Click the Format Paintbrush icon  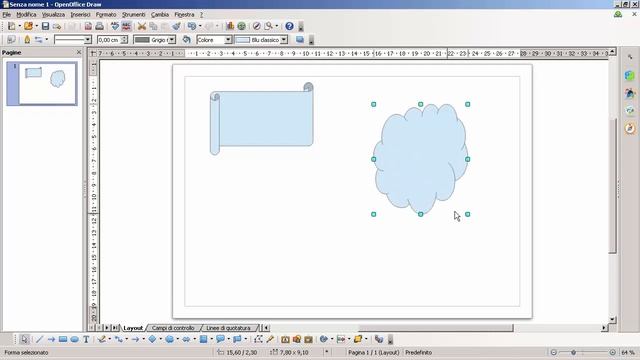[176, 26]
